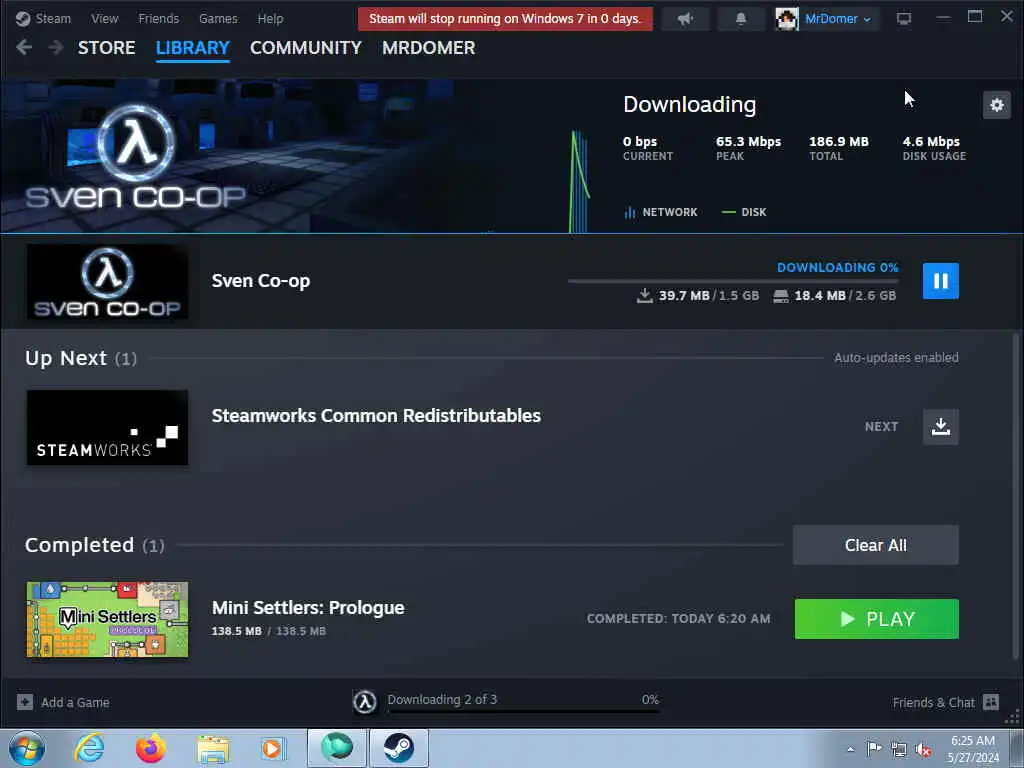Click the bottom Downloading 2 of 3 progress bar
Screen dimensions: 1024x768
point(523,711)
